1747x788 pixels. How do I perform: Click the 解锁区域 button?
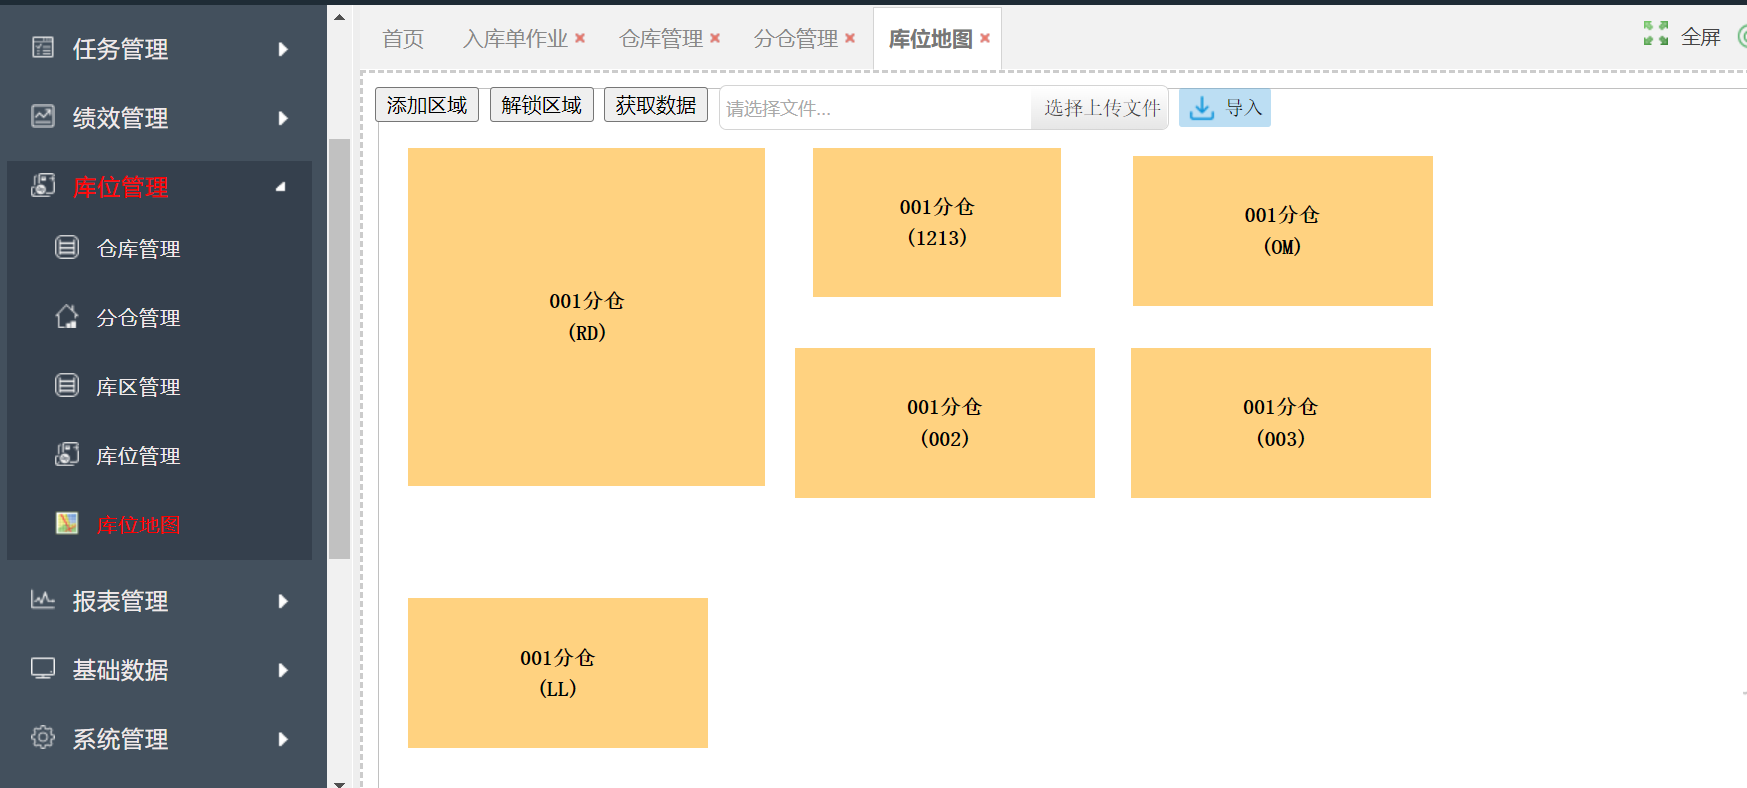pyautogui.click(x=542, y=105)
